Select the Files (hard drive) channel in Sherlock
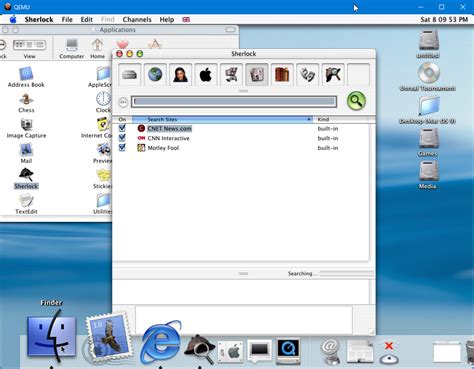 click(x=130, y=75)
